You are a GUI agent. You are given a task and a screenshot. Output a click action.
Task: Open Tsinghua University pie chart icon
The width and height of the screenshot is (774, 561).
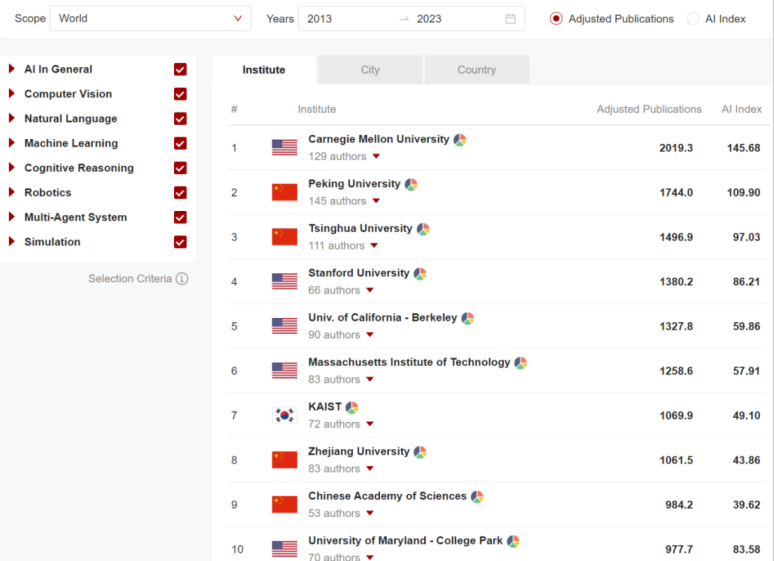[423, 229]
